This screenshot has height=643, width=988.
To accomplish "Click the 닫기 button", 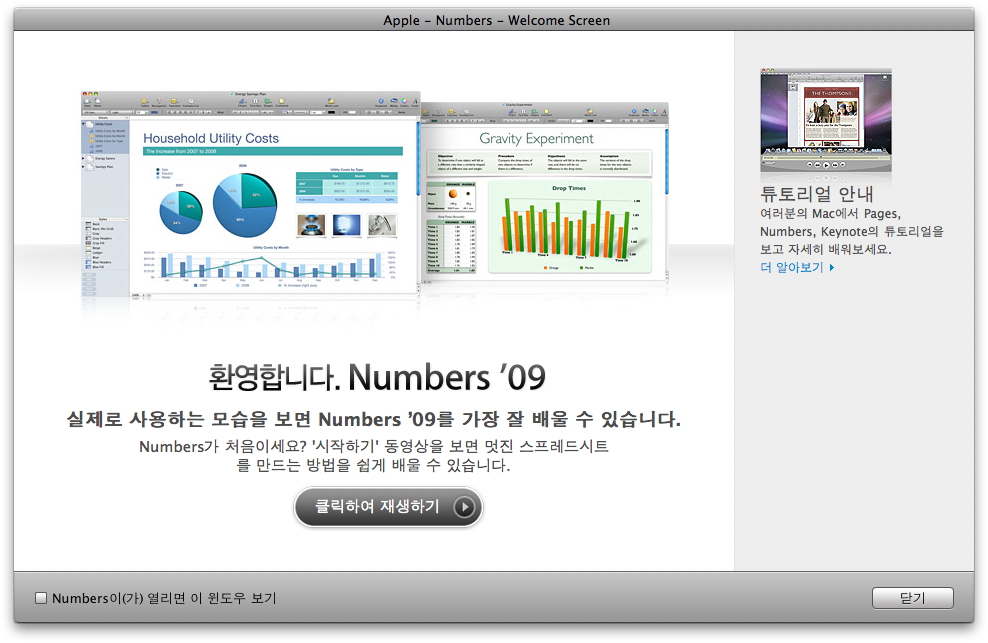I will [x=912, y=598].
